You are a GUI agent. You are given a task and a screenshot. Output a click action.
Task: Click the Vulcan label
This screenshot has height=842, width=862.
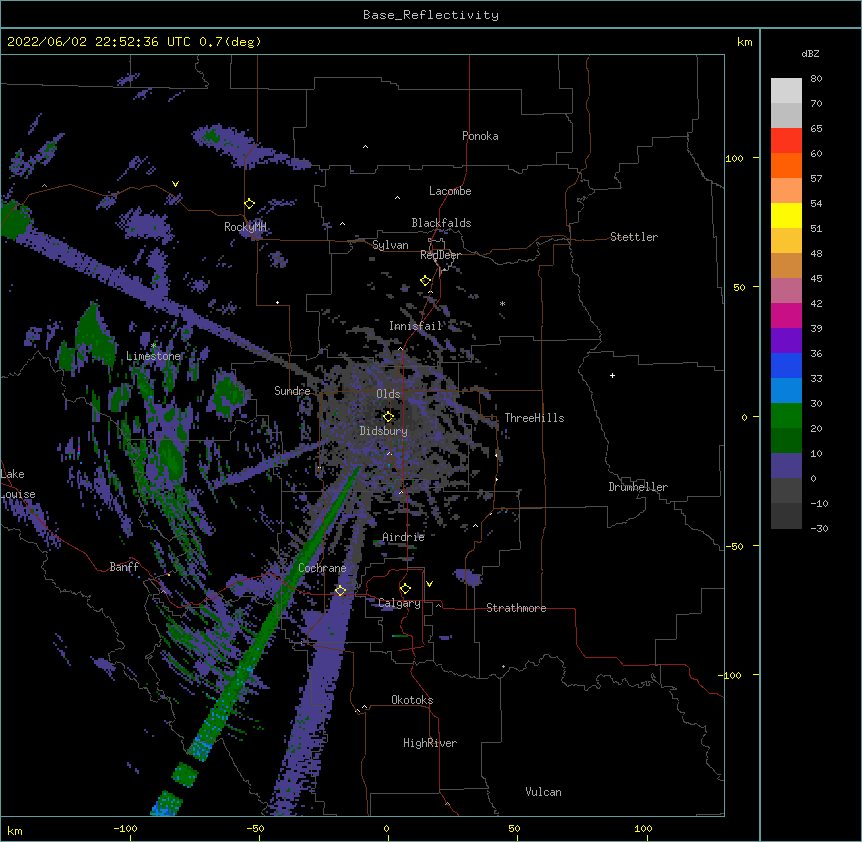[x=543, y=792]
